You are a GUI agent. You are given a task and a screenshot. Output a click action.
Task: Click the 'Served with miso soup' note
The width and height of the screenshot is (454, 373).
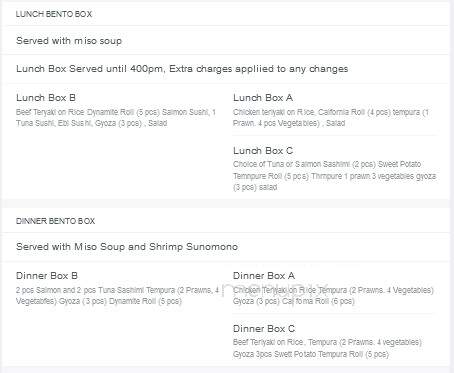coord(69,41)
